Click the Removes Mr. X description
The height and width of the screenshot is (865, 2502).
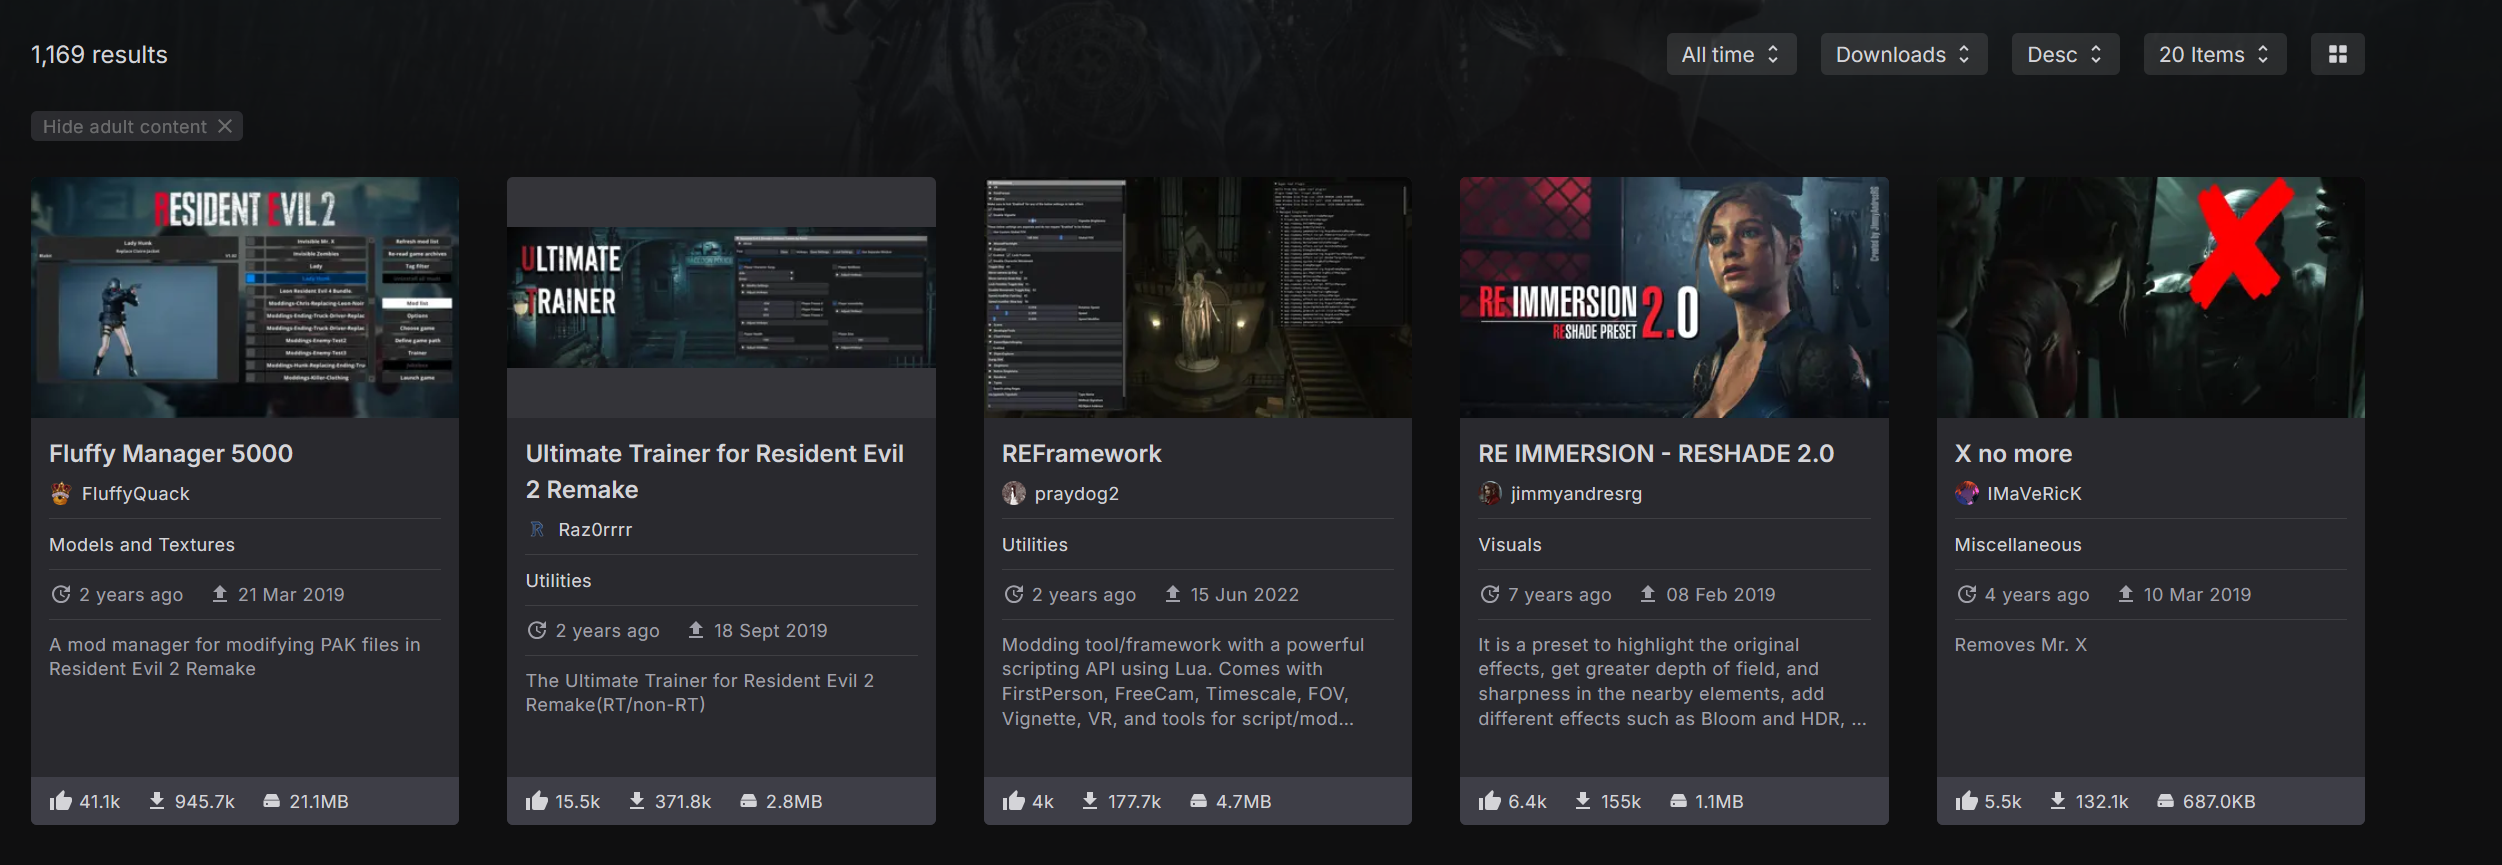click(2020, 645)
